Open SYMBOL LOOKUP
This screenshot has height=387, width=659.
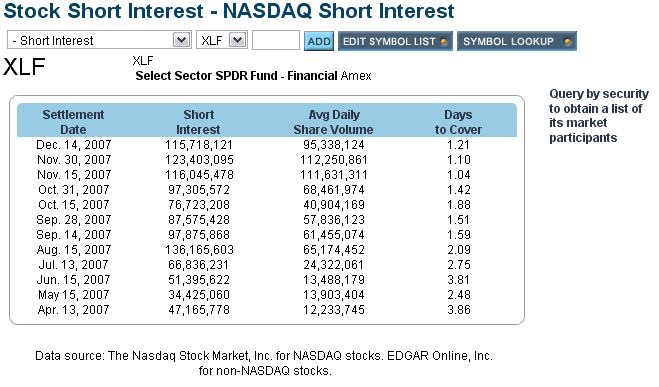pyautogui.click(x=517, y=41)
